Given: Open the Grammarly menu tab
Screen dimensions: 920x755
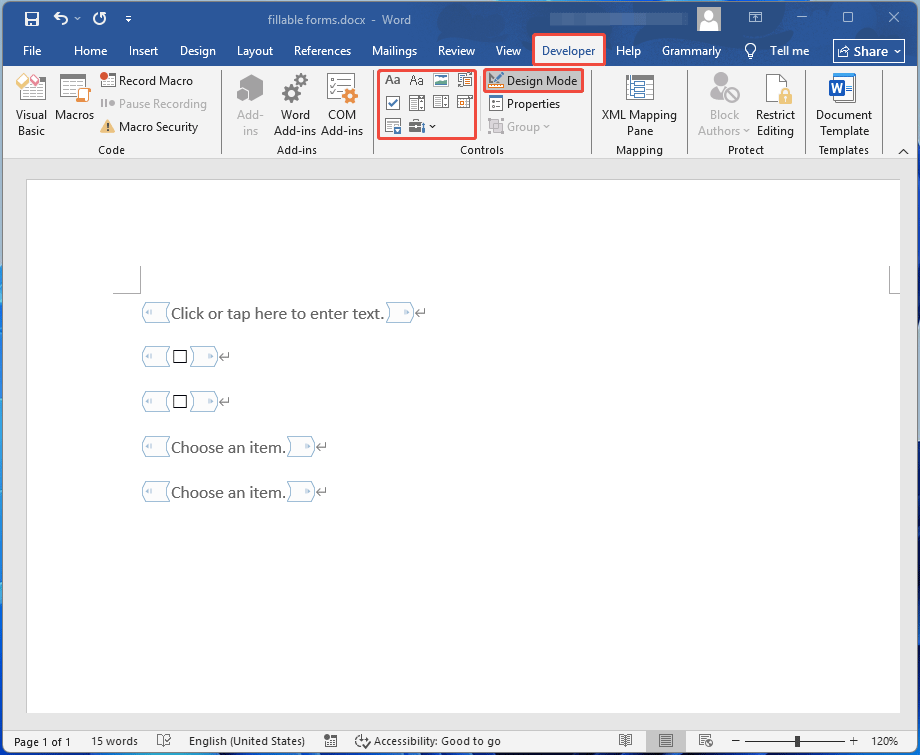Looking at the screenshot, I should pyautogui.click(x=691, y=50).
